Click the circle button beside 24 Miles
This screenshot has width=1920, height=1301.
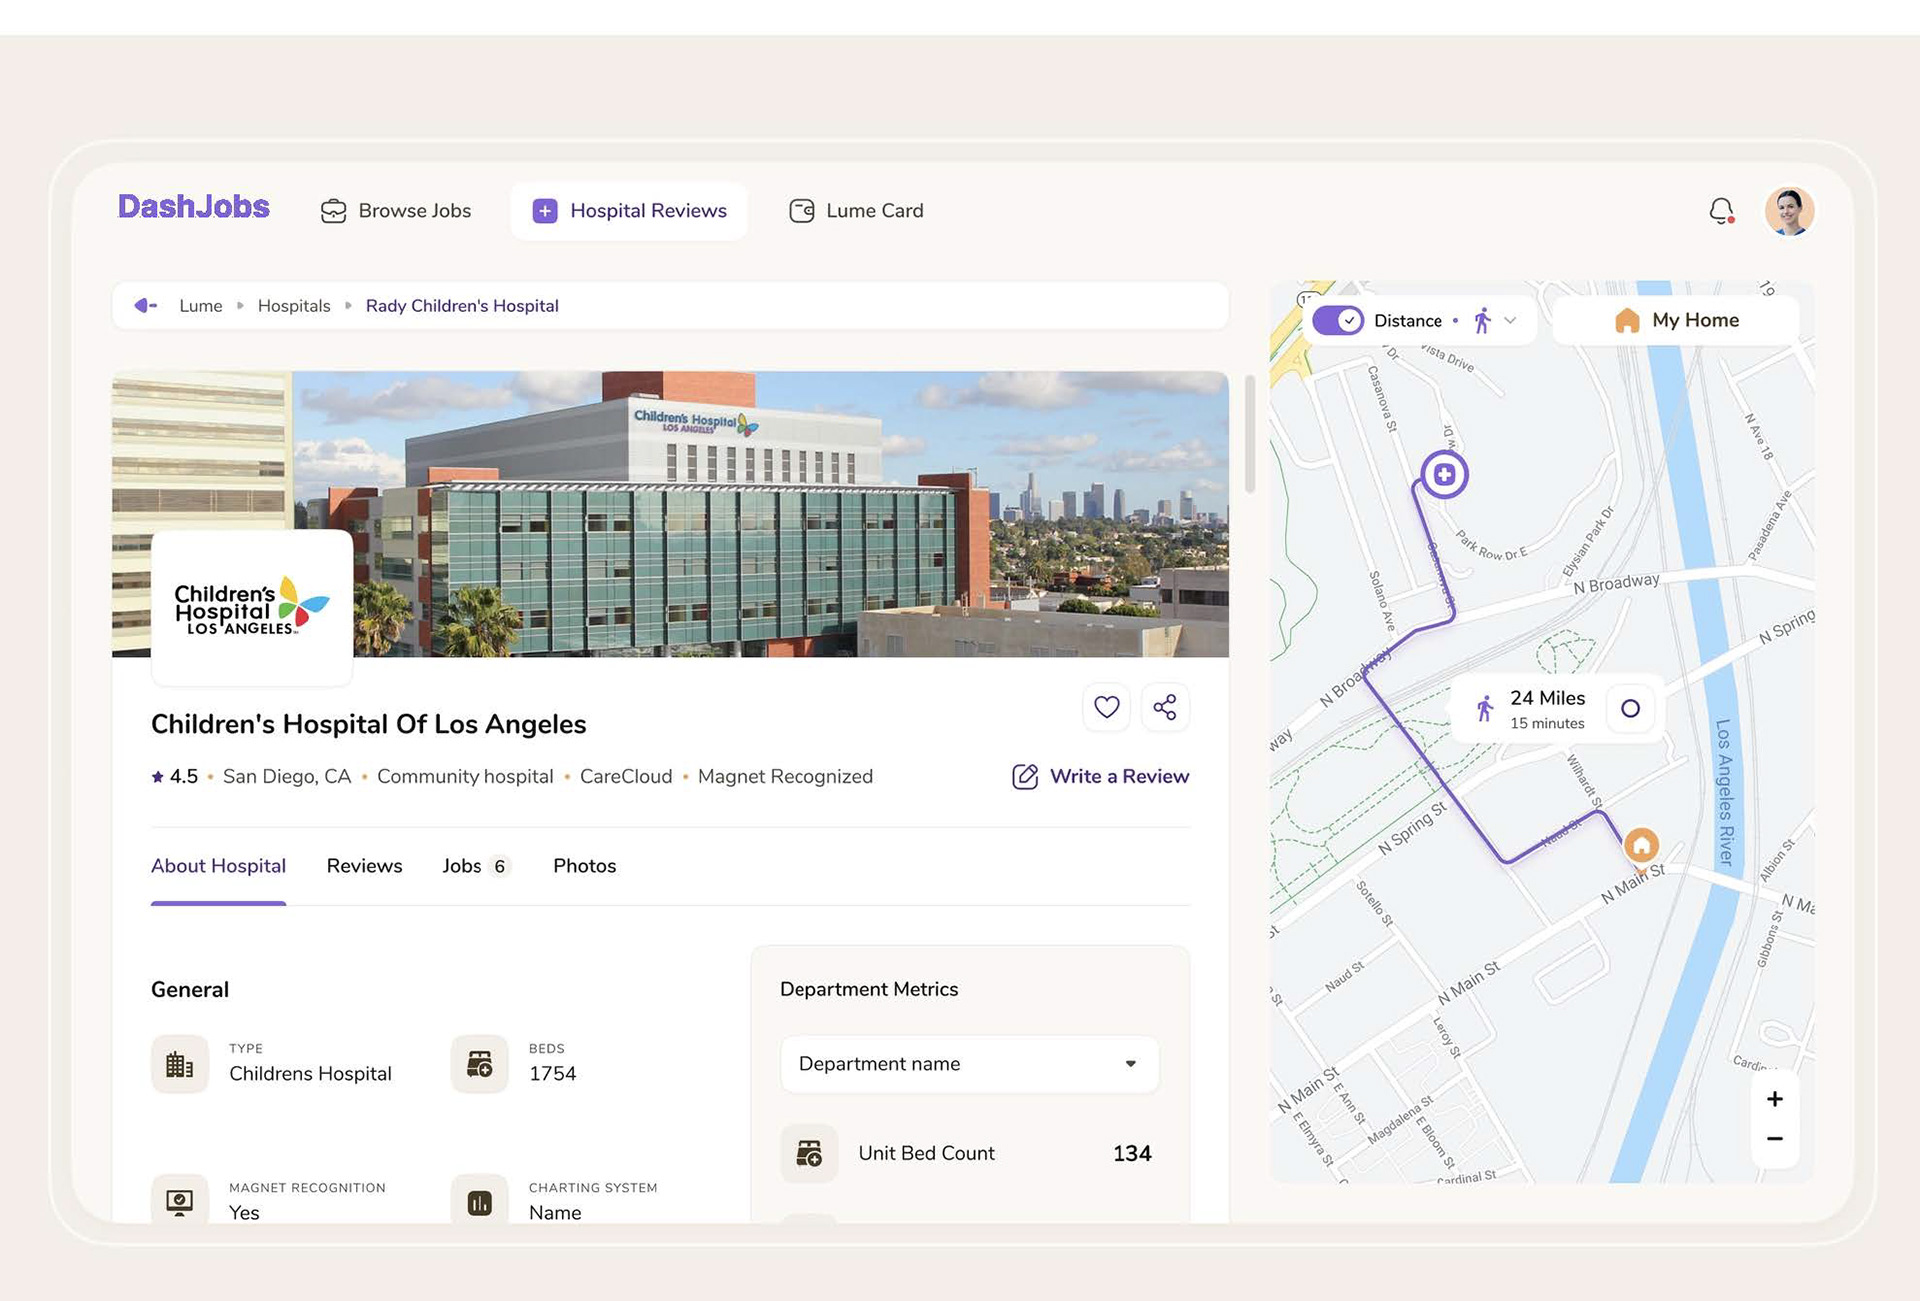tap(1631, 709)
